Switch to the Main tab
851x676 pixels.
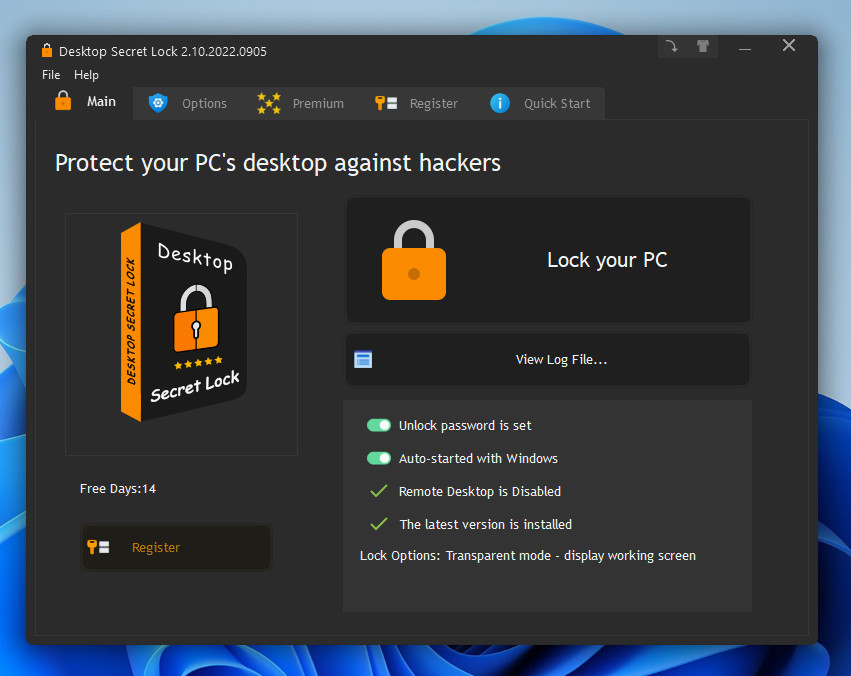coord(86,101)
